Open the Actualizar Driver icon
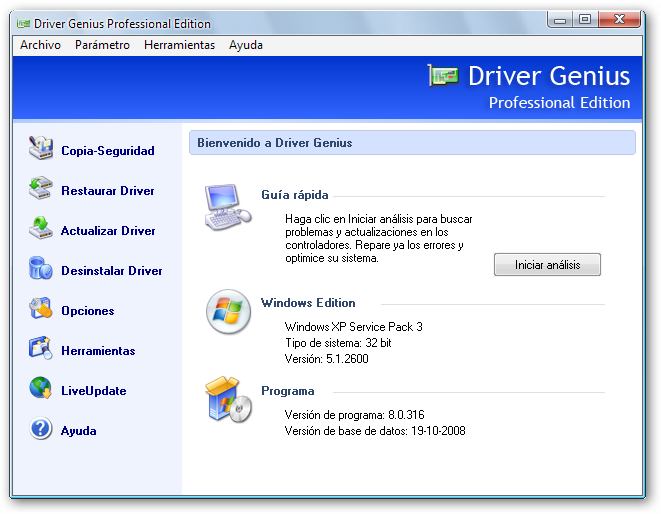The height and width of the screenshot is (514, 661). point(41,230)
